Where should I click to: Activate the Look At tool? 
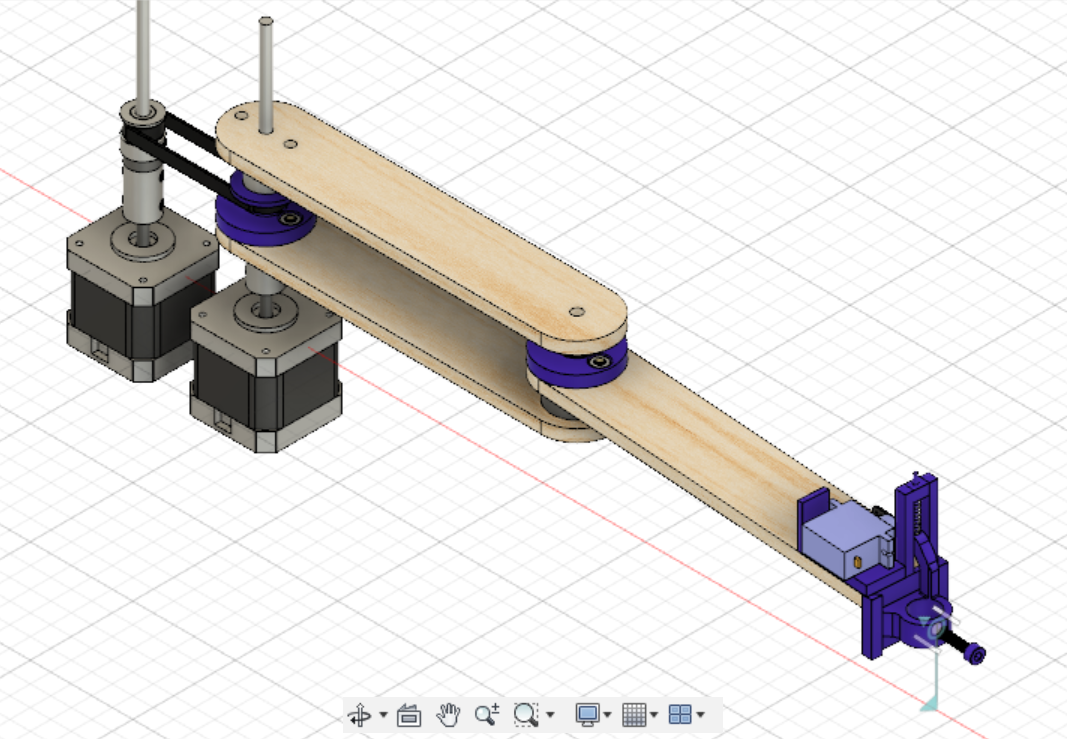408,715
